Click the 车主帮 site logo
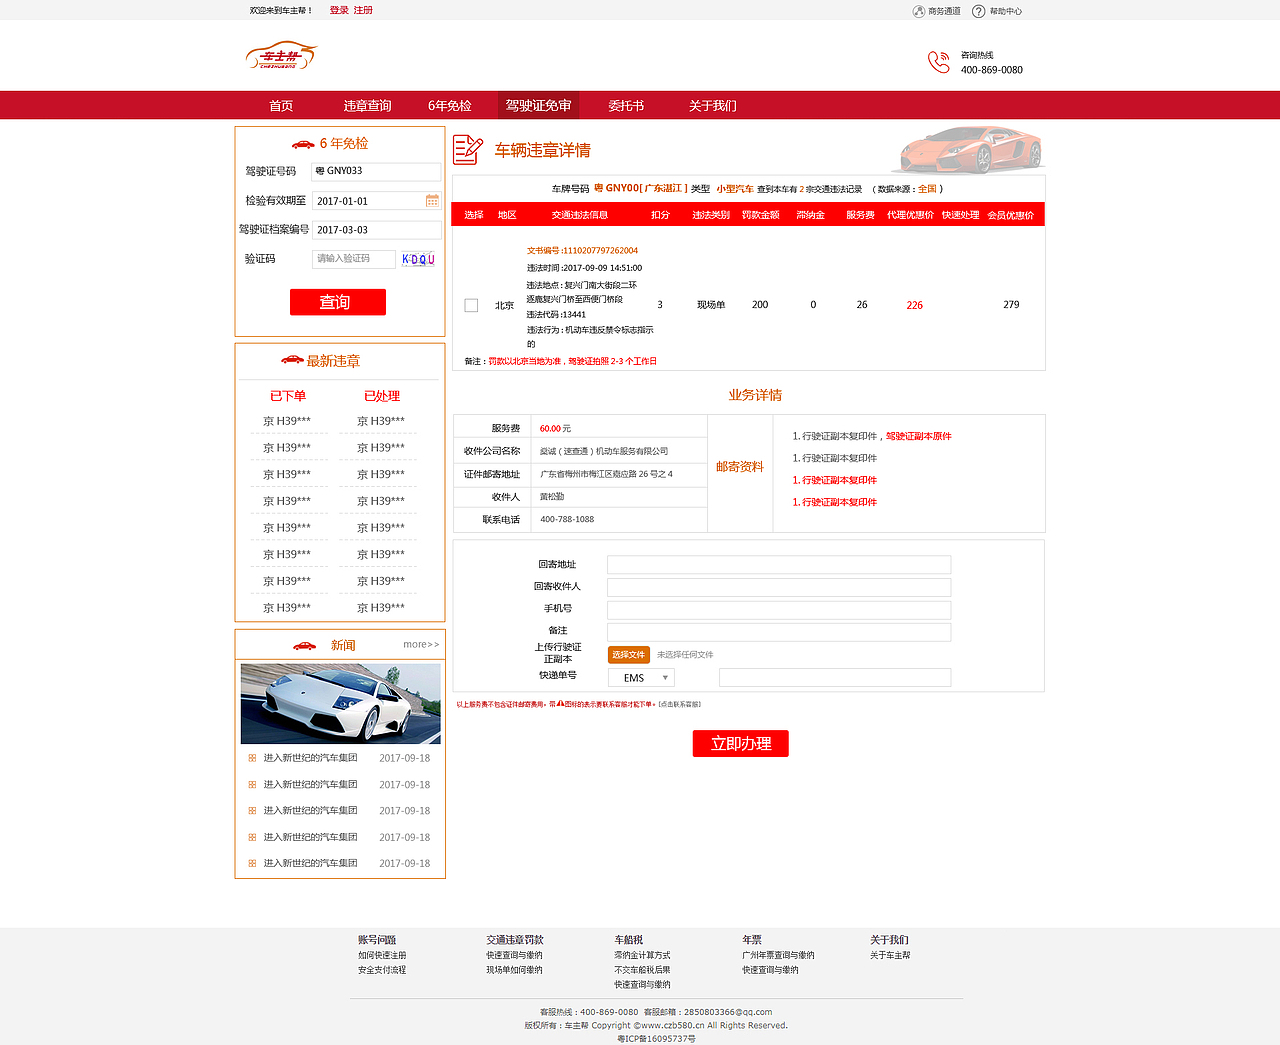The height and width of the screenshot is (1045, 1280). click(x=281, y=56)
